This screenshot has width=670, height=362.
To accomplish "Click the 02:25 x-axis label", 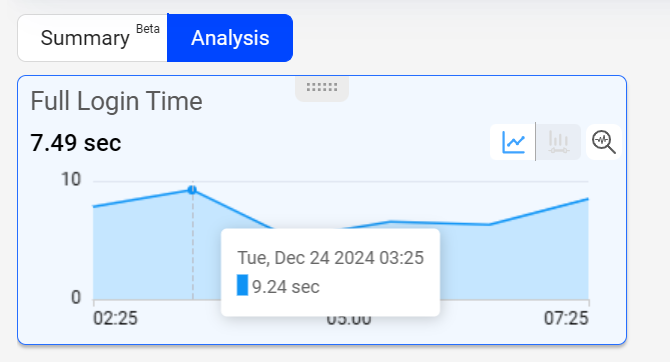I will [x=115, y=318].
